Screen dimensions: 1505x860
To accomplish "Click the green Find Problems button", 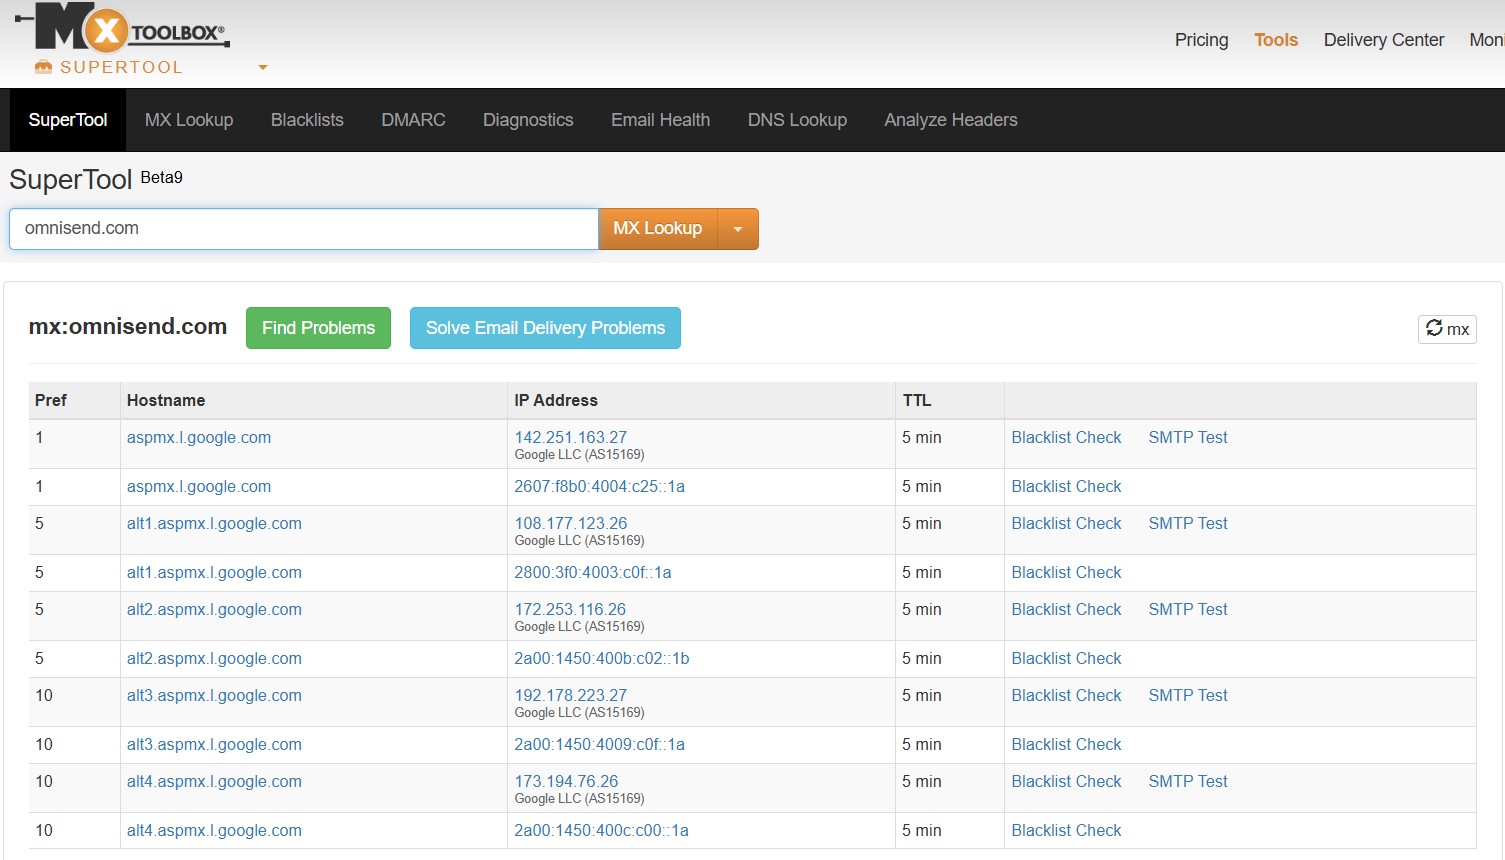I will pyautogui.click(x=318, y=328).
